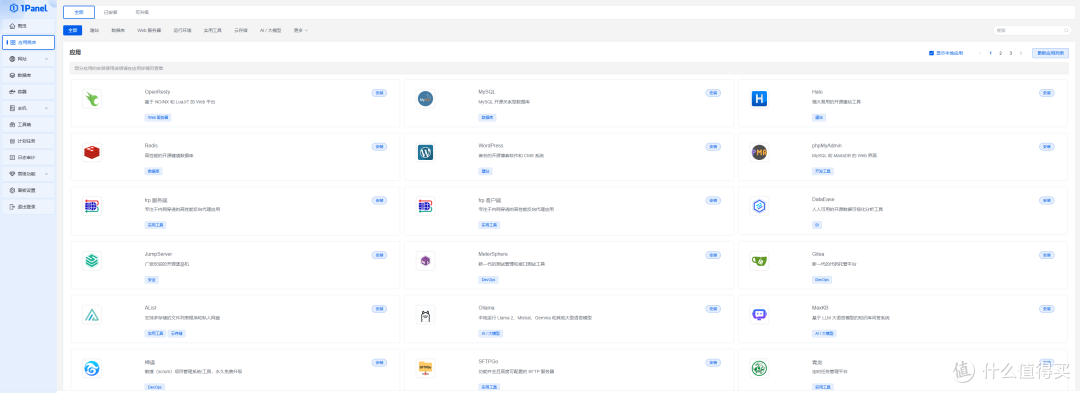The width and height of the screenshot is (1080, 393).
Task: Toggle the 显示本地应用 checkbox
Action: tap(931, 53)
